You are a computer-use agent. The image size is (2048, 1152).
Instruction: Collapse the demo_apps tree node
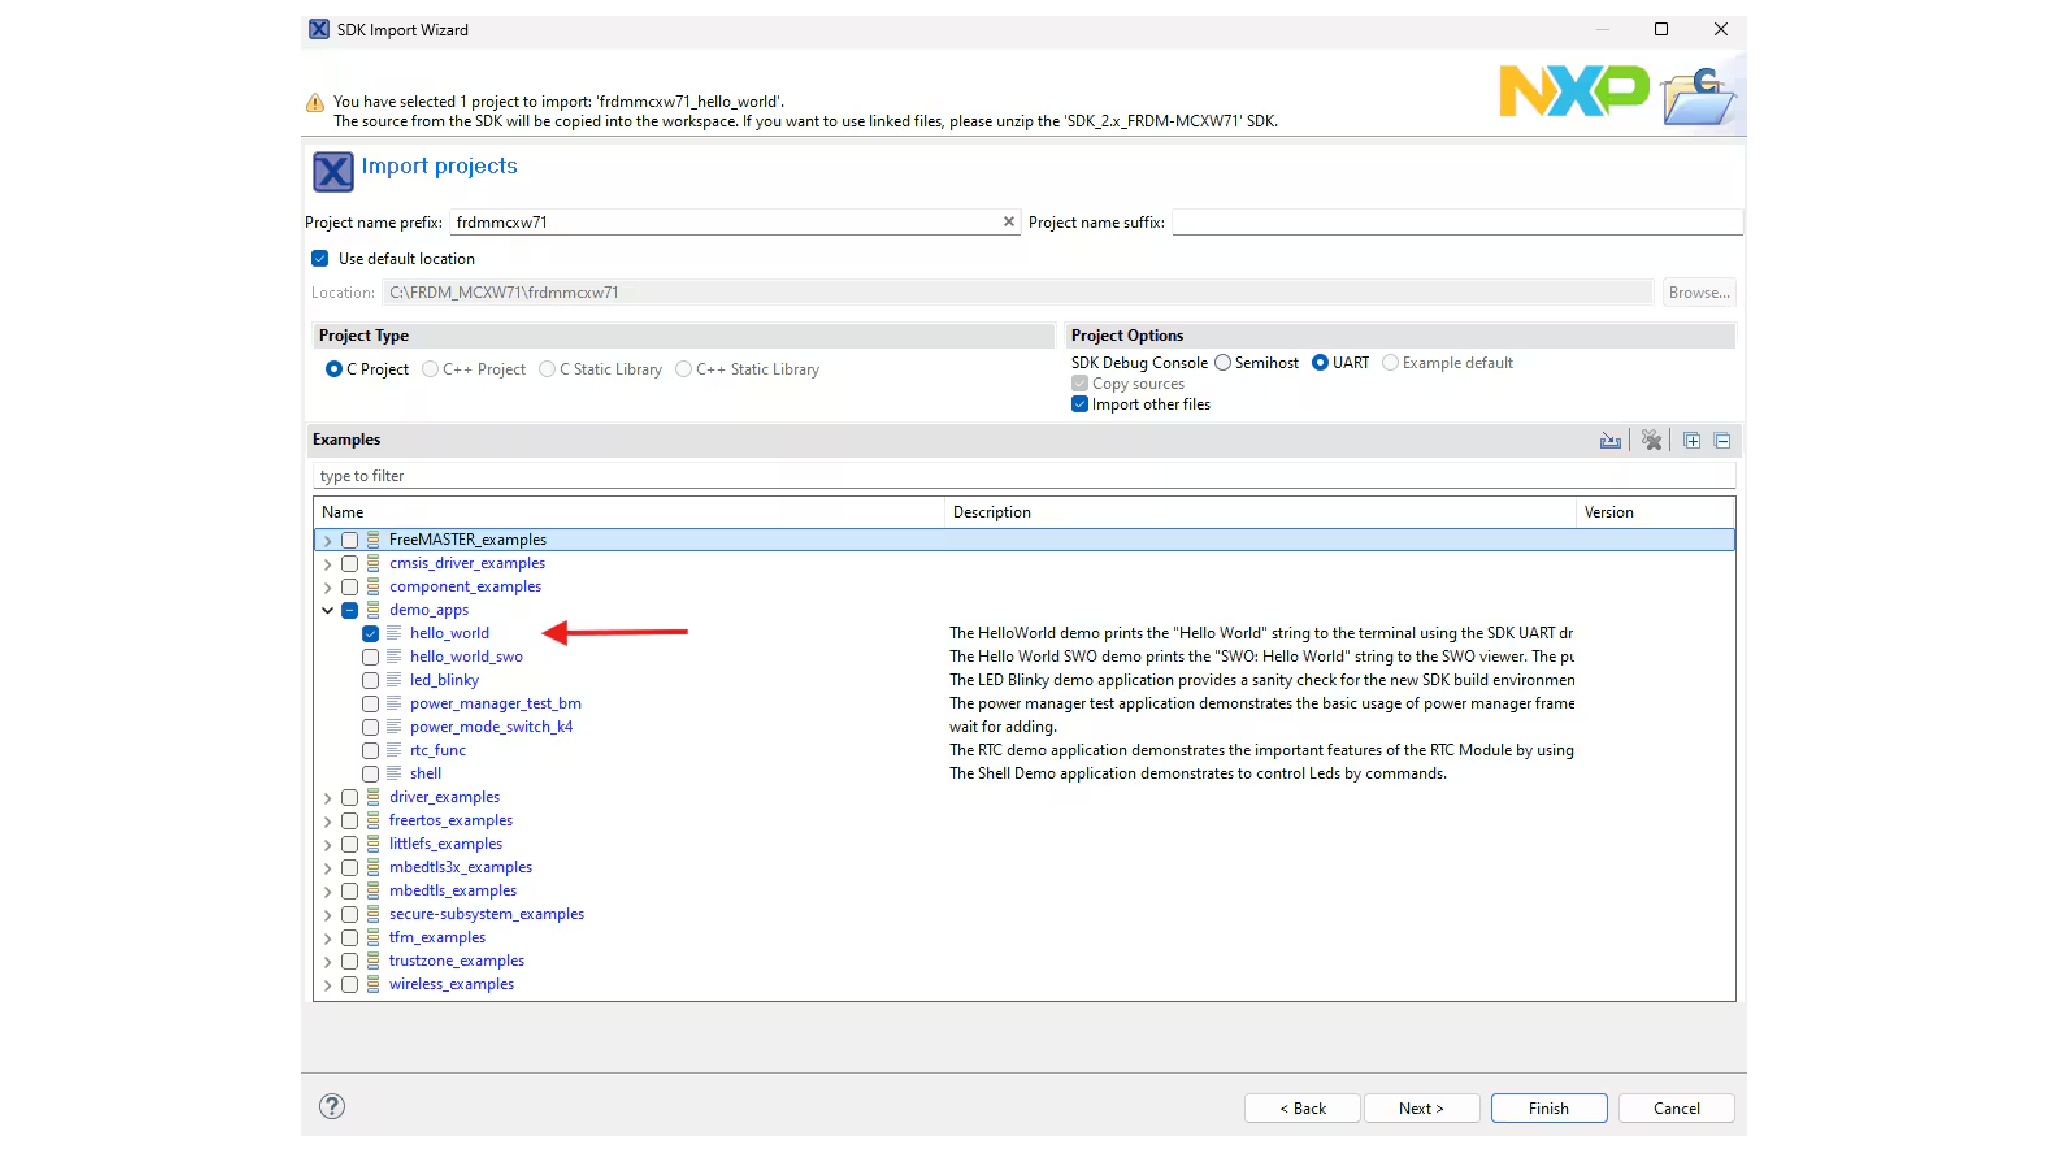(327, 610)
